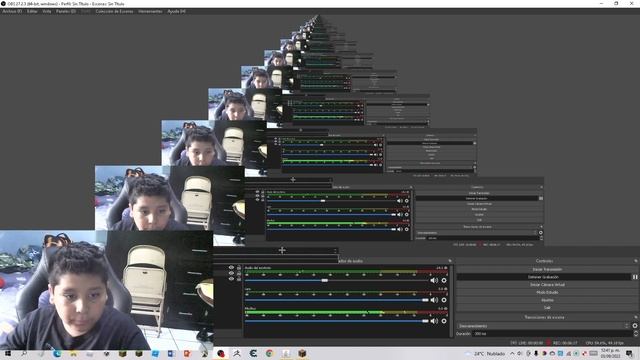Open the Windows Start menu
Viewport: 640px width, 360px height.
click(8, 353)
